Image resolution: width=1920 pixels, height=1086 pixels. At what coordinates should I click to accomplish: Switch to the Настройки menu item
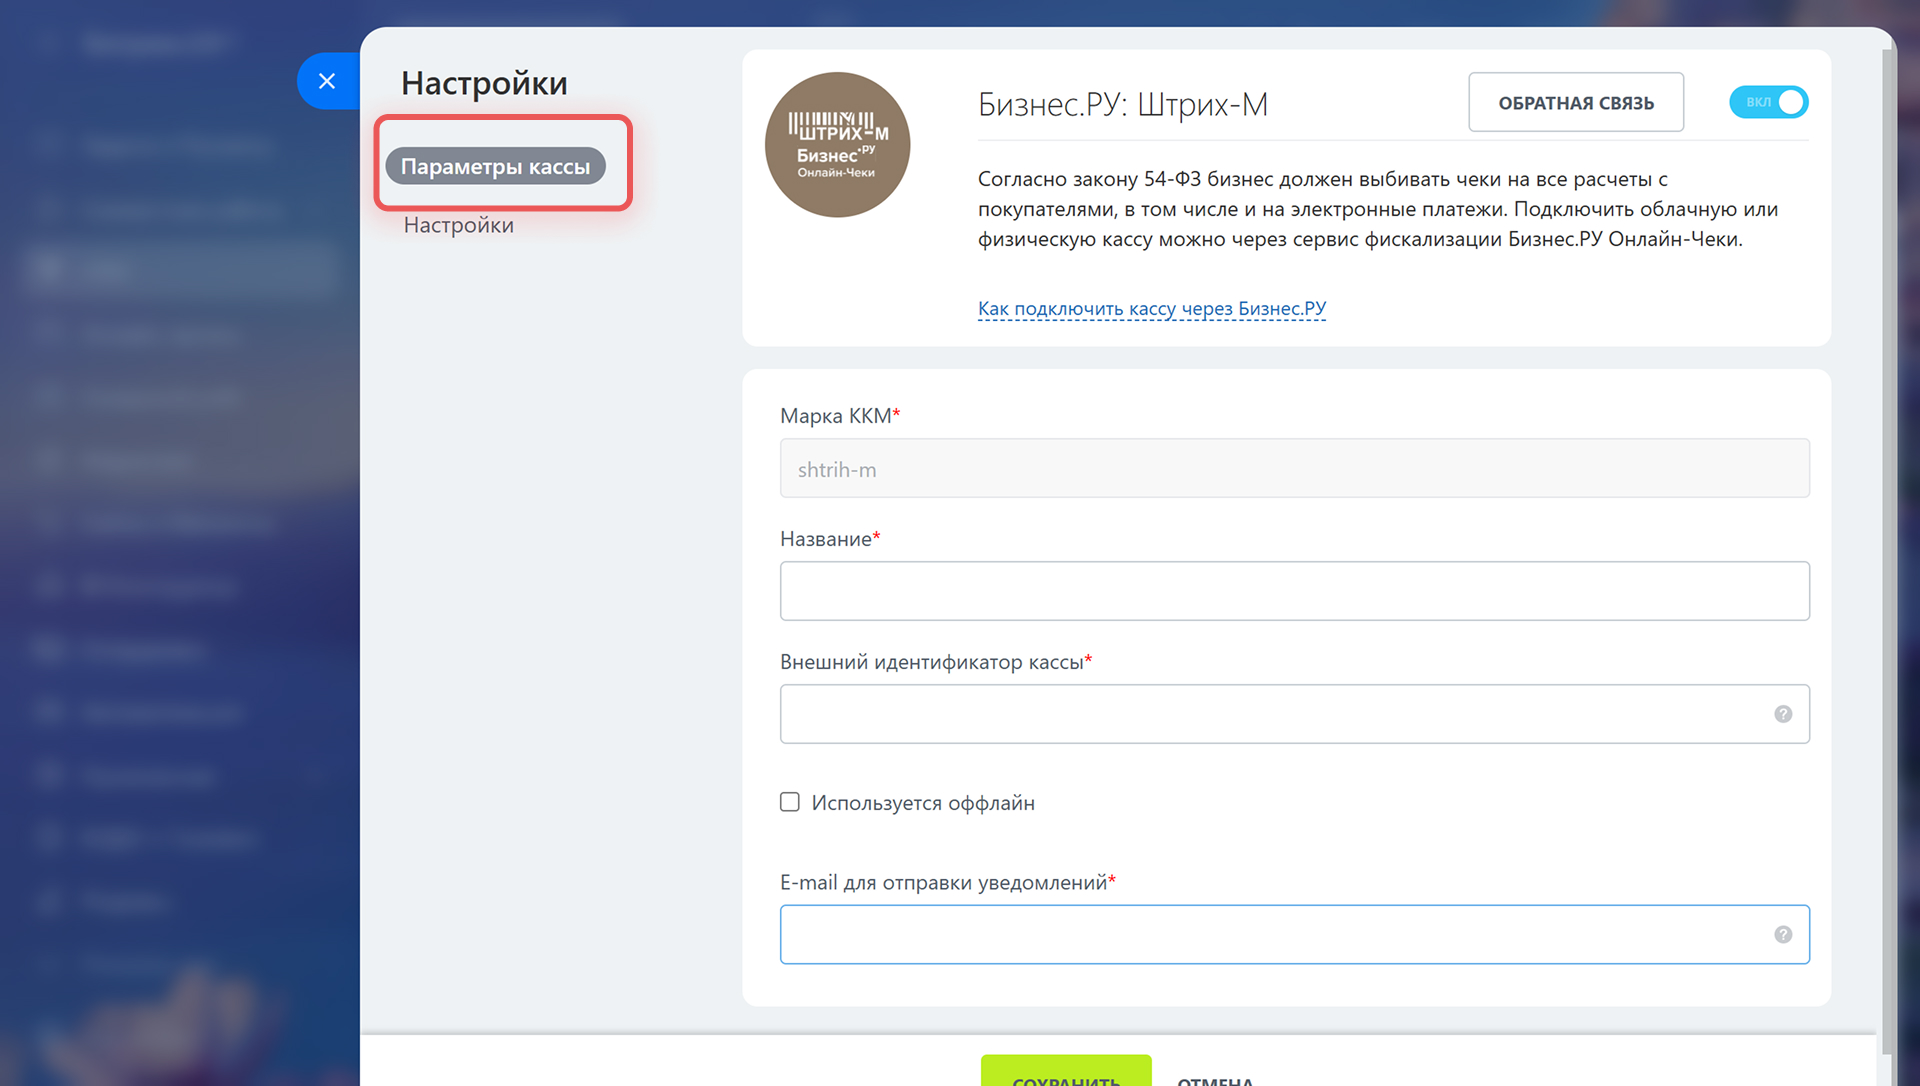point(458,225)
